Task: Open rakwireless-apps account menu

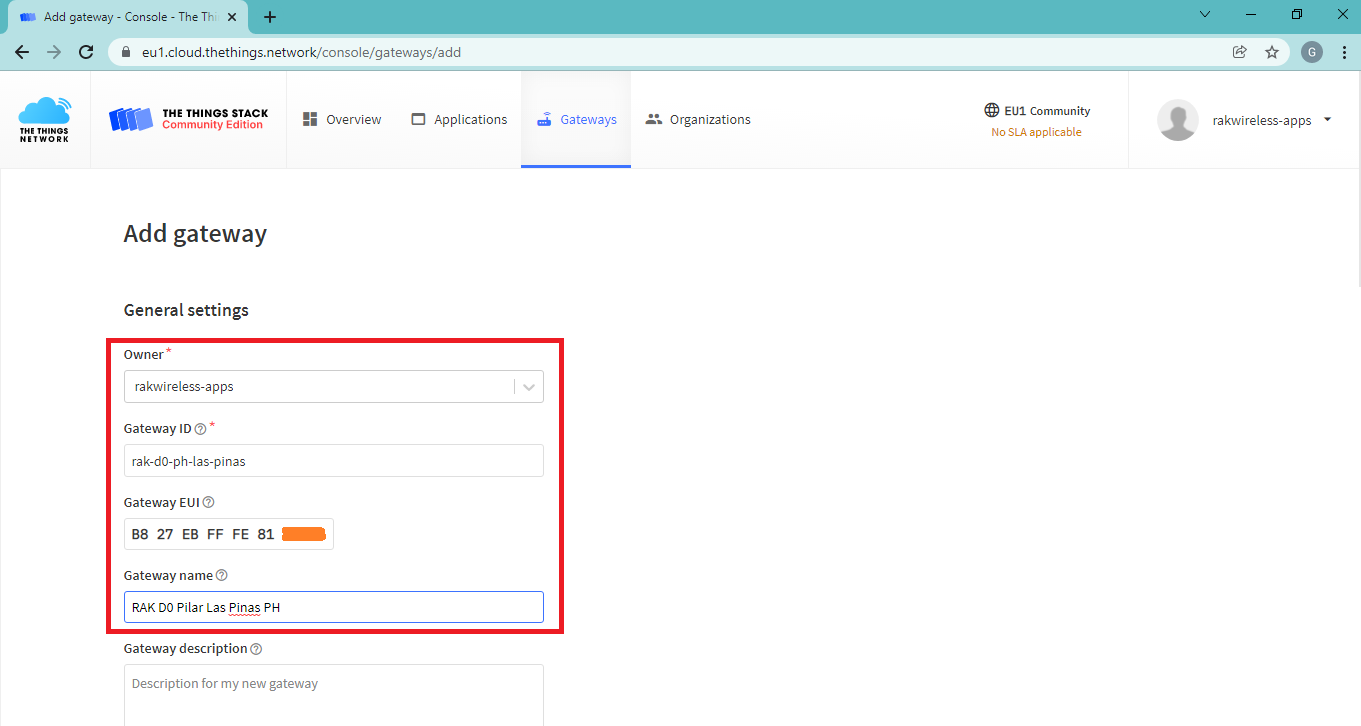Action: pyautogui.click(x=1268, y=120)
